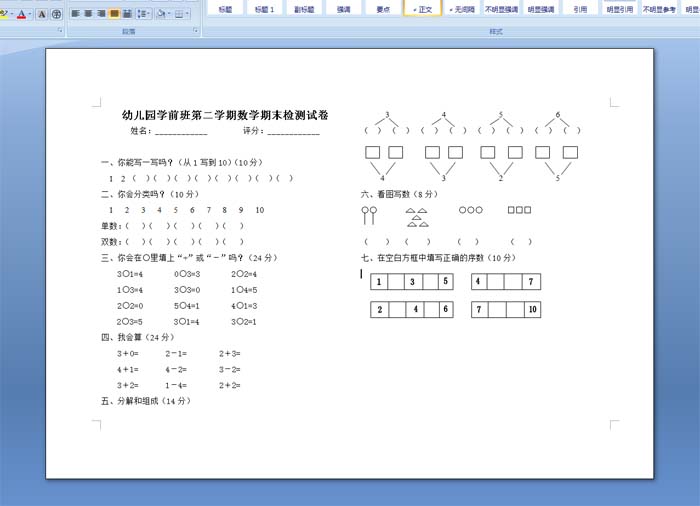Click the three circles figure in section six

(471, 210)
